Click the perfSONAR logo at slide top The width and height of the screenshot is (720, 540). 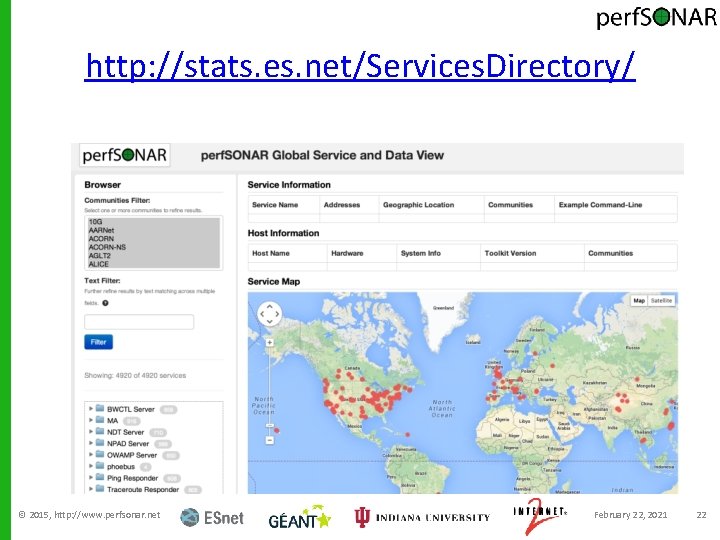click(656, 17)
